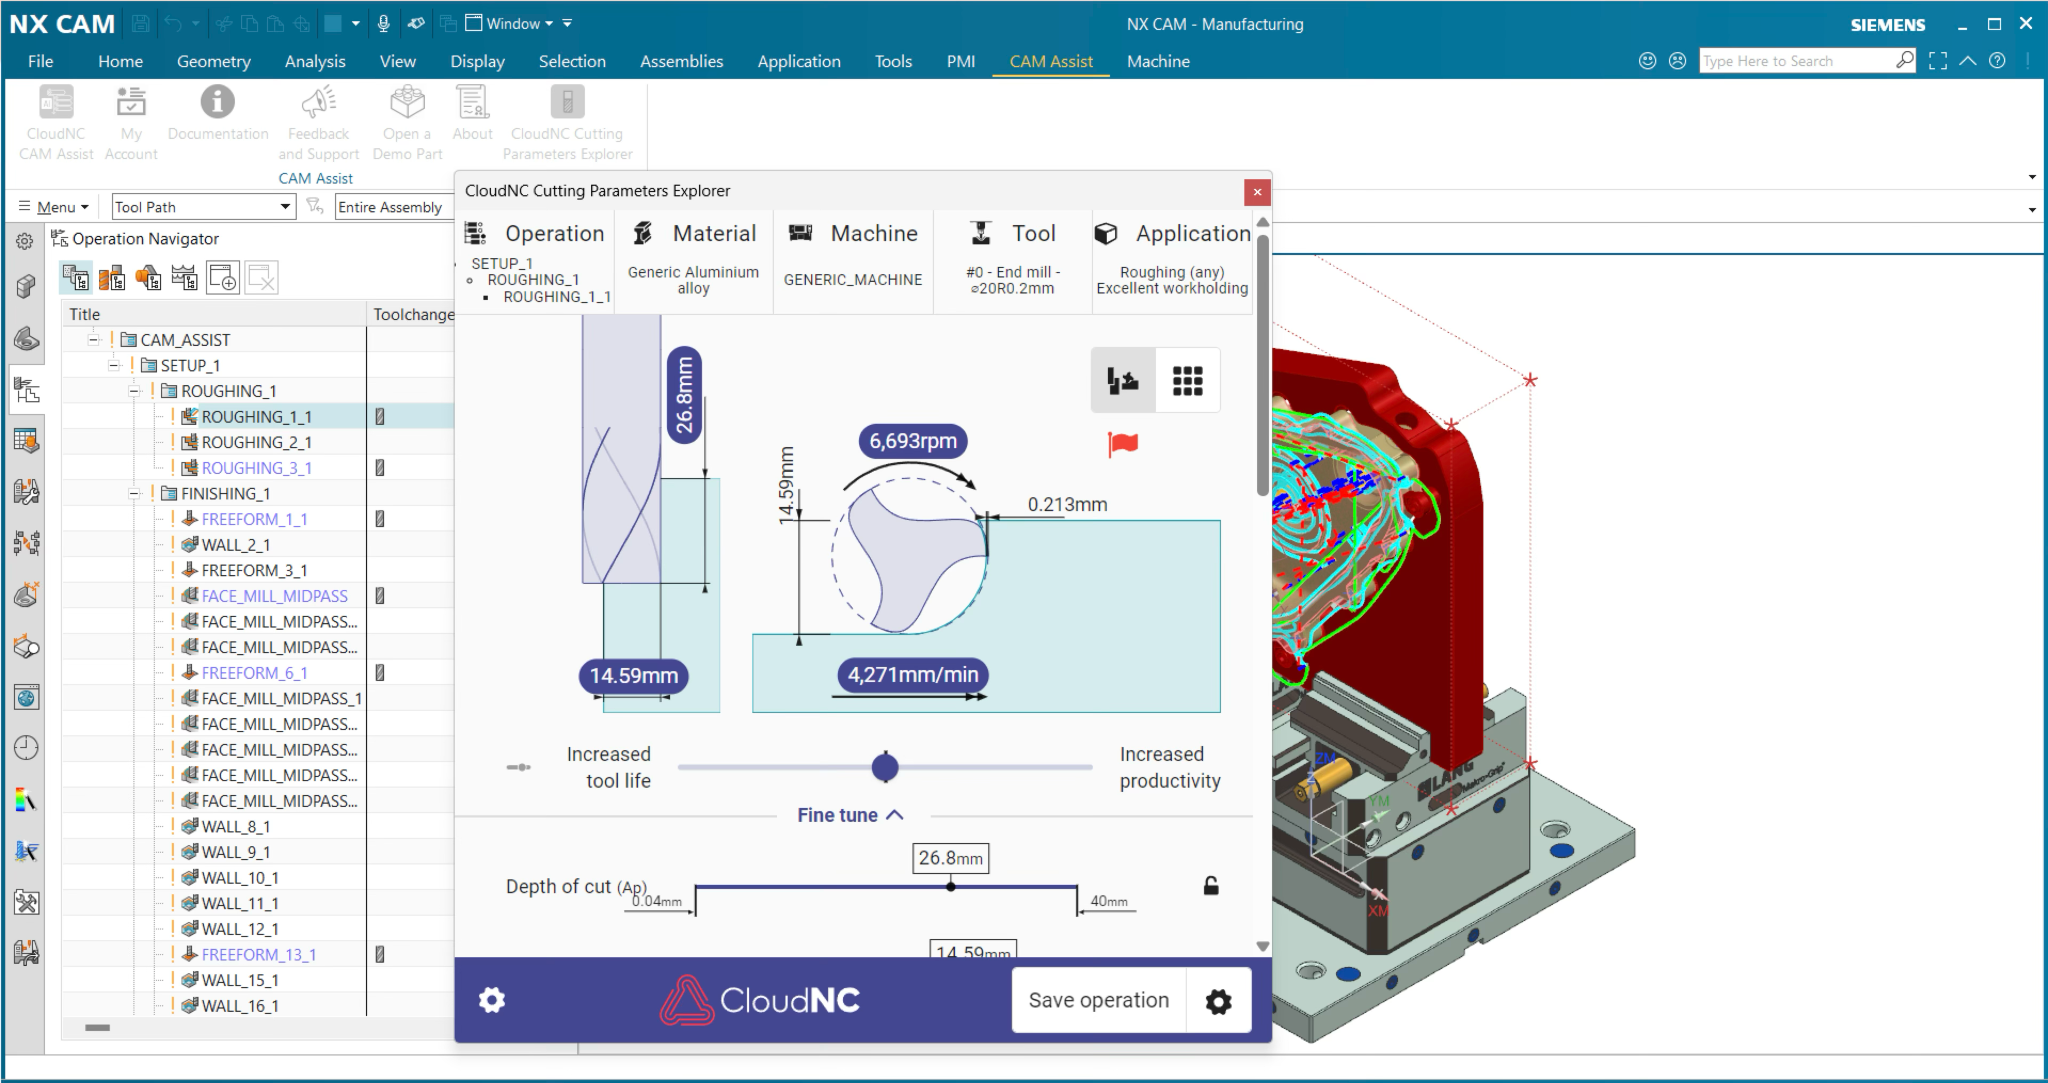Switch to the Analysis tab
Screen dimensions: 2048x1083
(315, 61)
